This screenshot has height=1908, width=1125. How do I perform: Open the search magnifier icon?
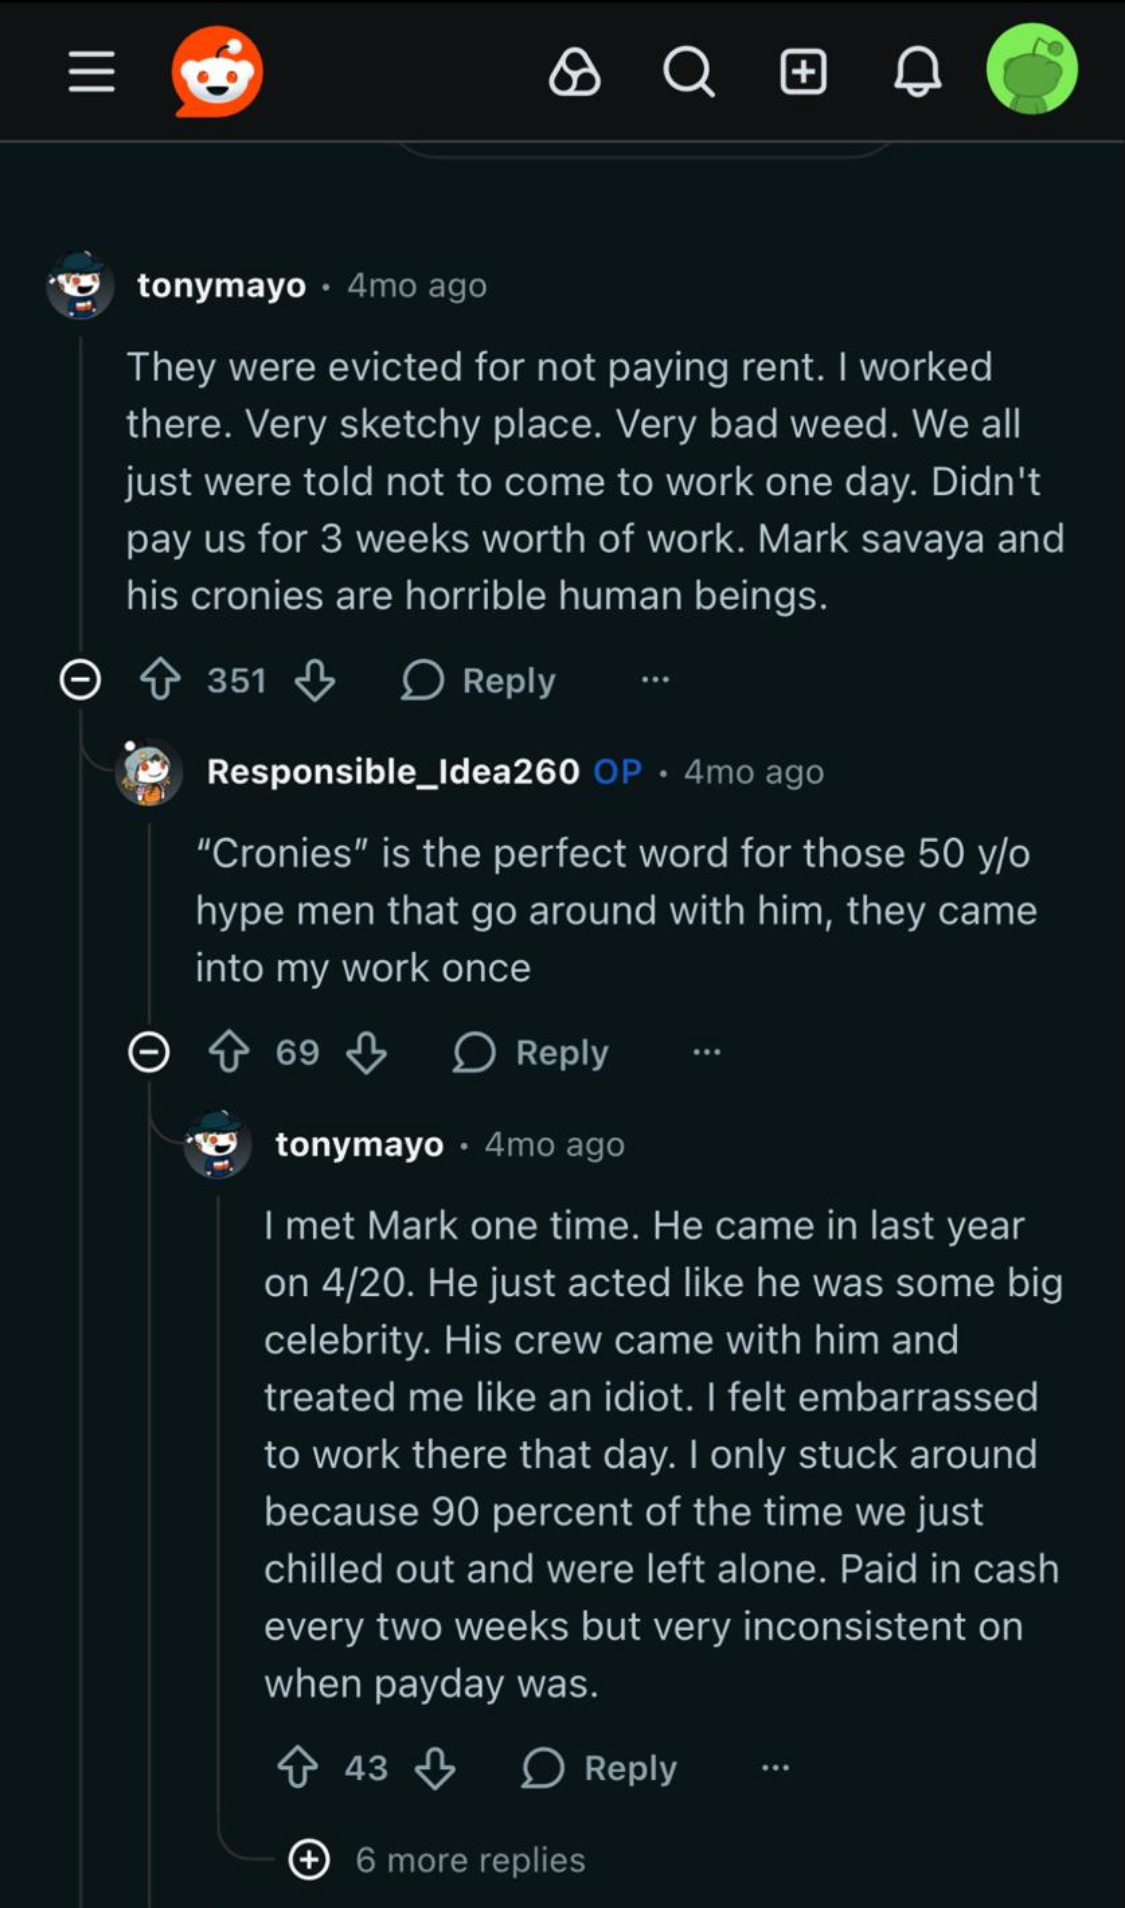pos(689,72)
